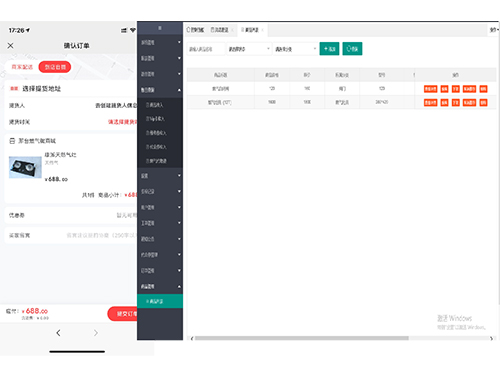Toggle the sidebar with the hamburger icon

coord(160,28)
